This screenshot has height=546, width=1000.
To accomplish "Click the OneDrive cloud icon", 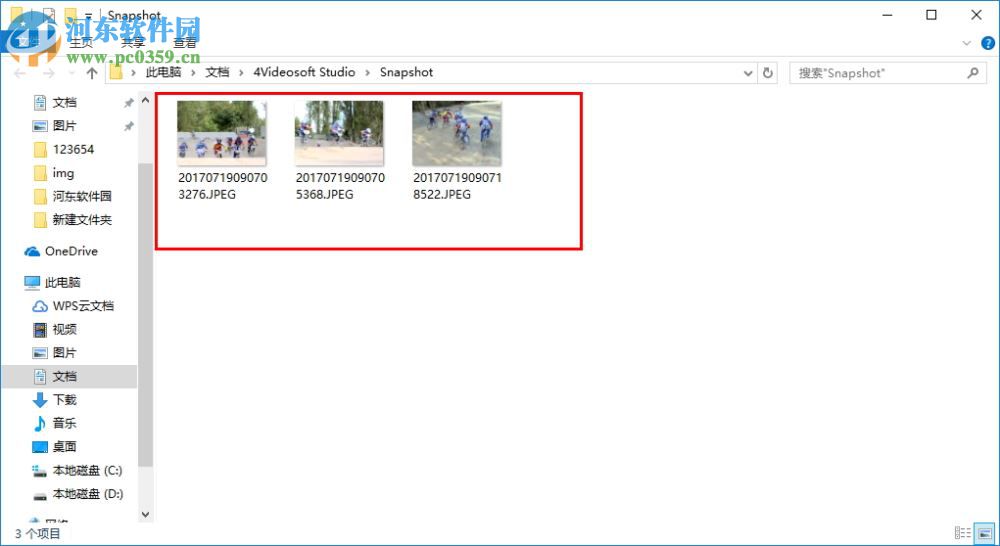I will (32, 251).
